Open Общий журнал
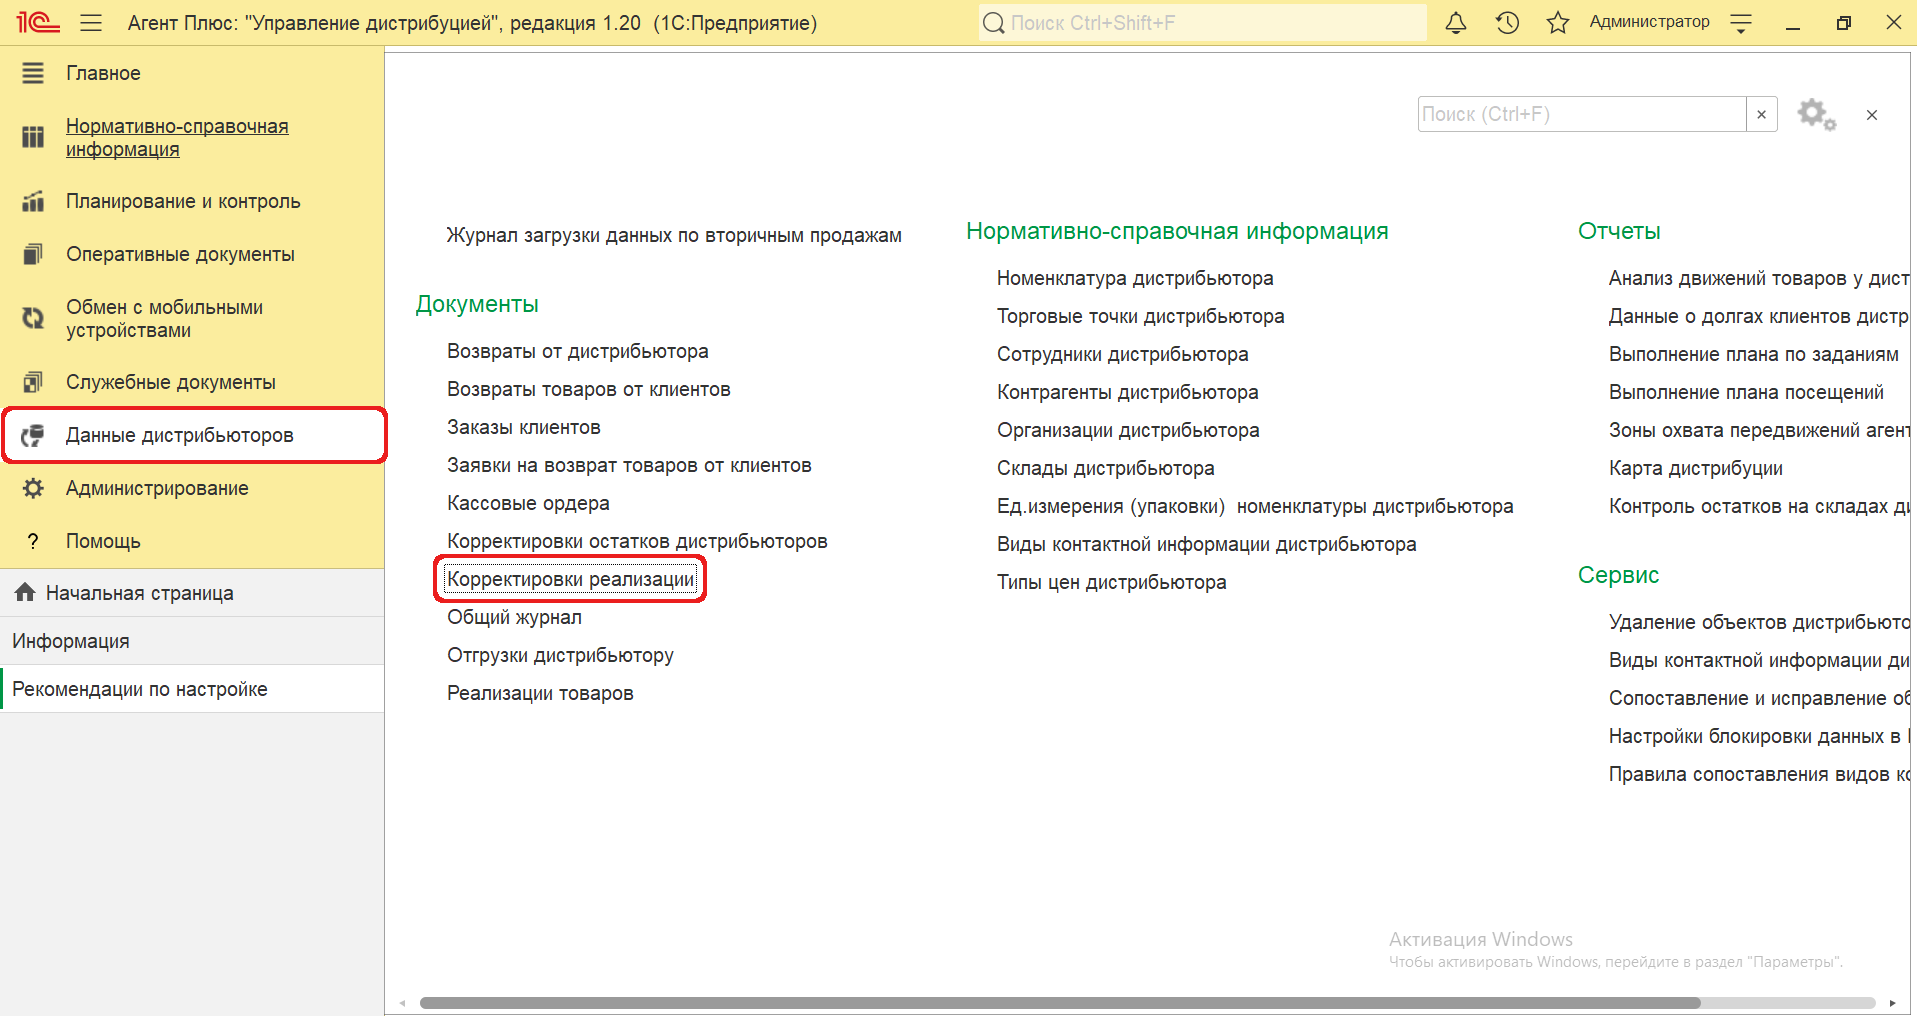1917x1016 pixels. point(514,617)
